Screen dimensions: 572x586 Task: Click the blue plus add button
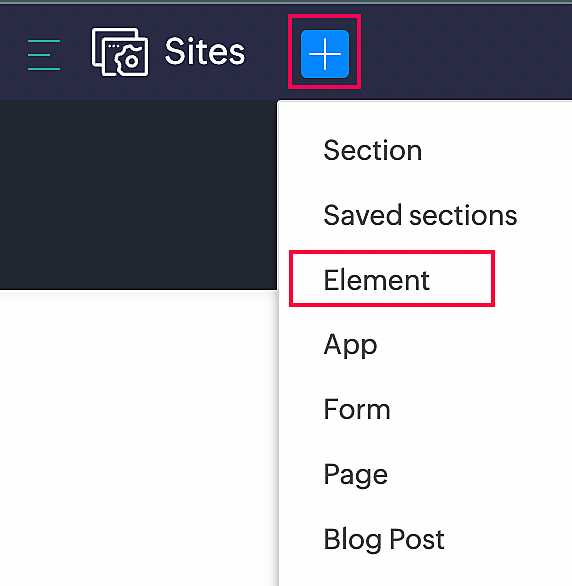tap(325, 54)
